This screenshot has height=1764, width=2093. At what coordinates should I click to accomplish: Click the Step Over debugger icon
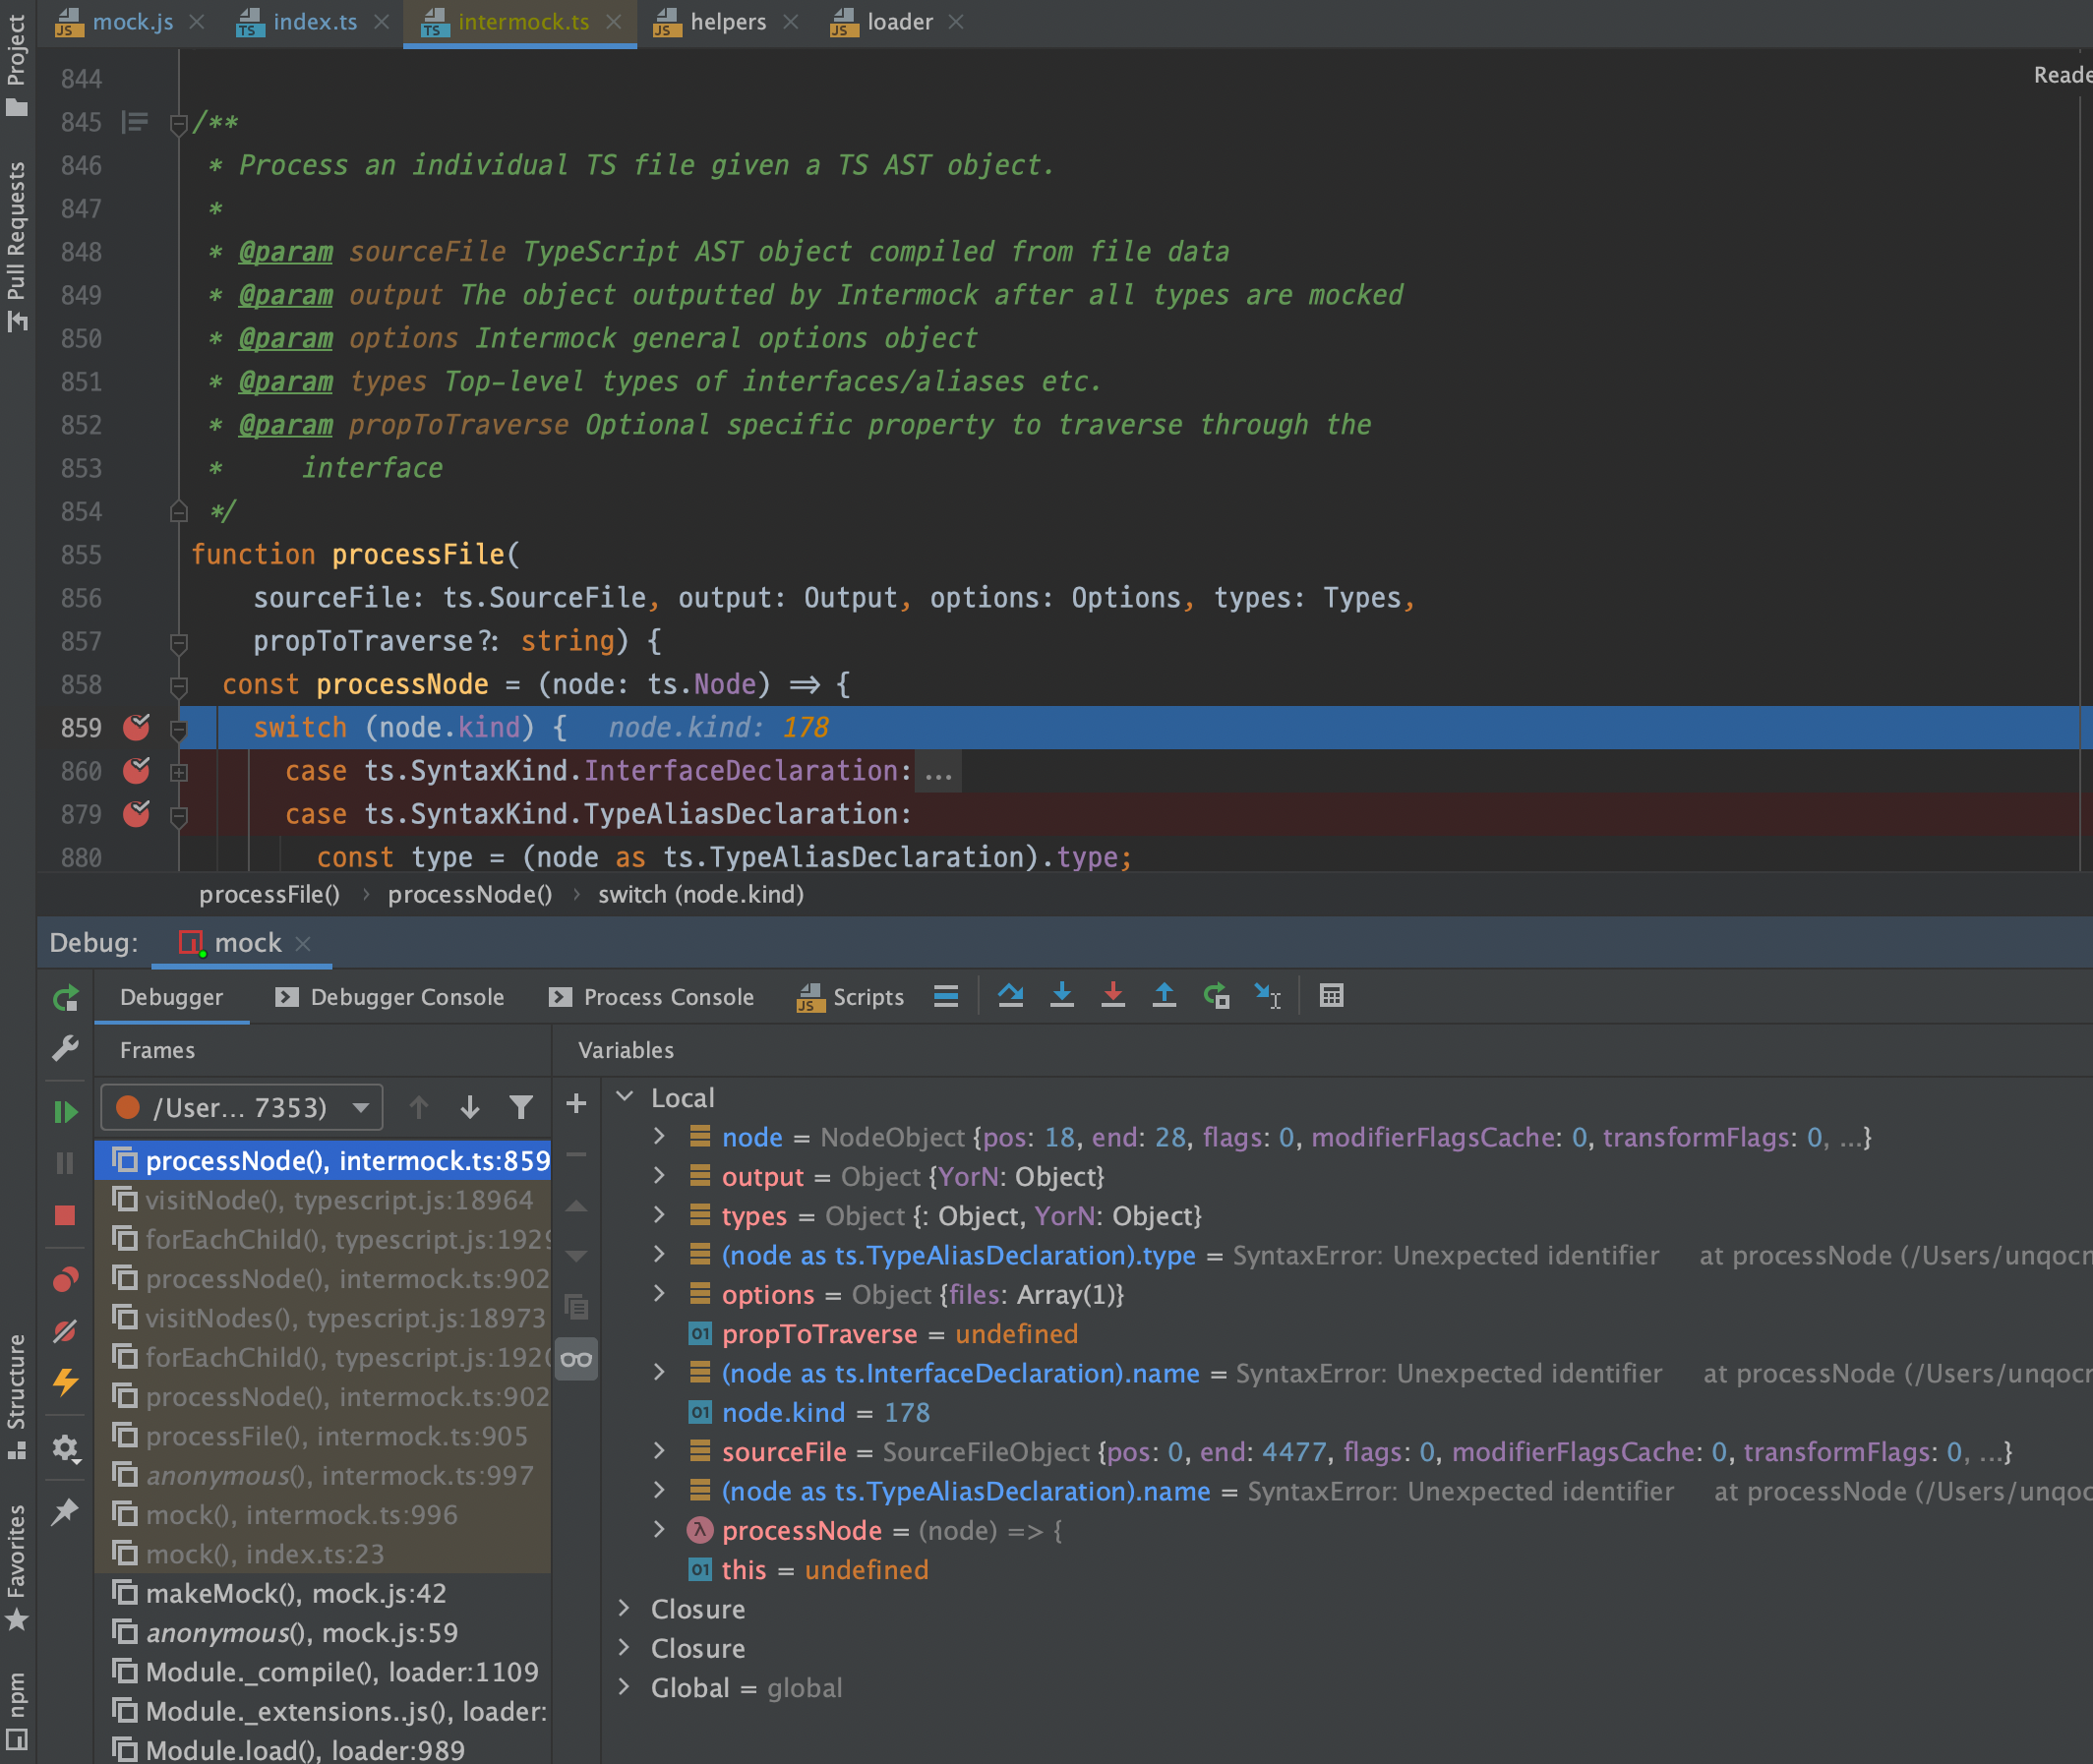(1010, 995)
